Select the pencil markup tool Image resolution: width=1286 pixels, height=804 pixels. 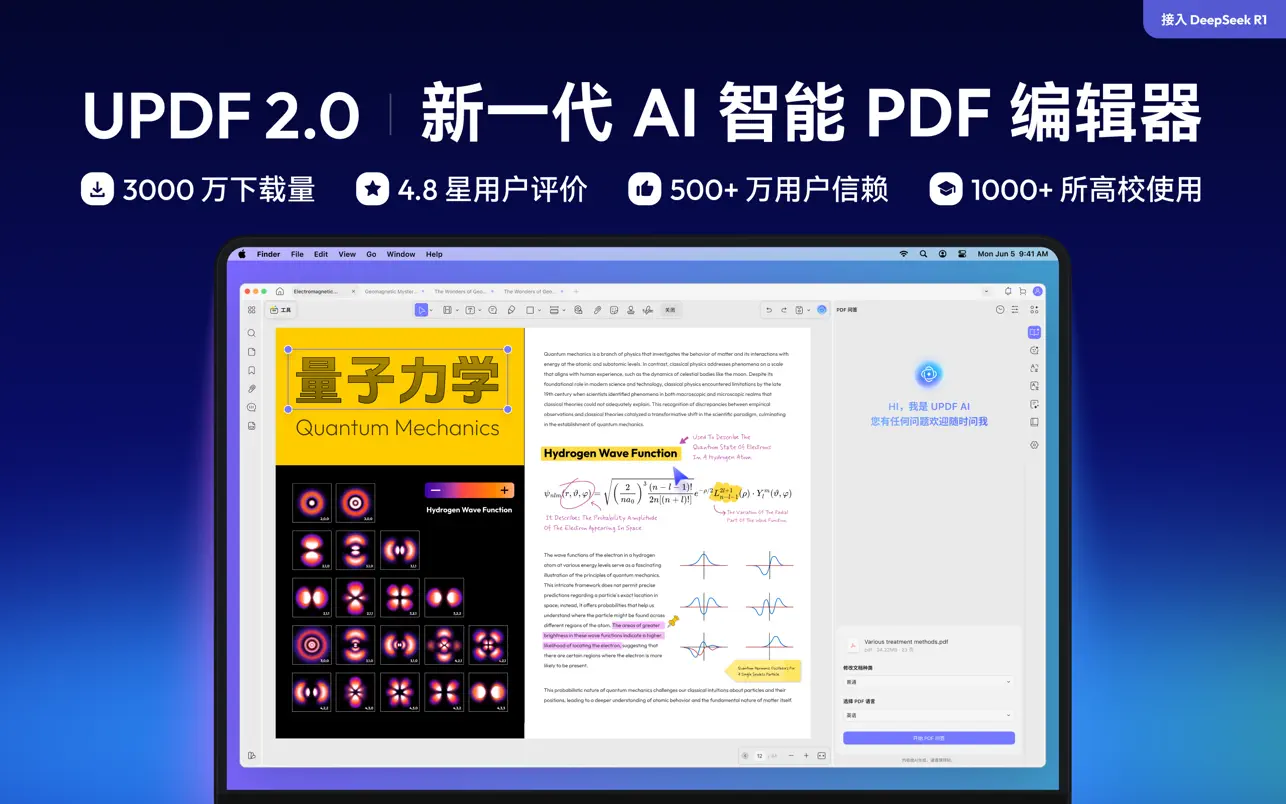tap(511, 309)
